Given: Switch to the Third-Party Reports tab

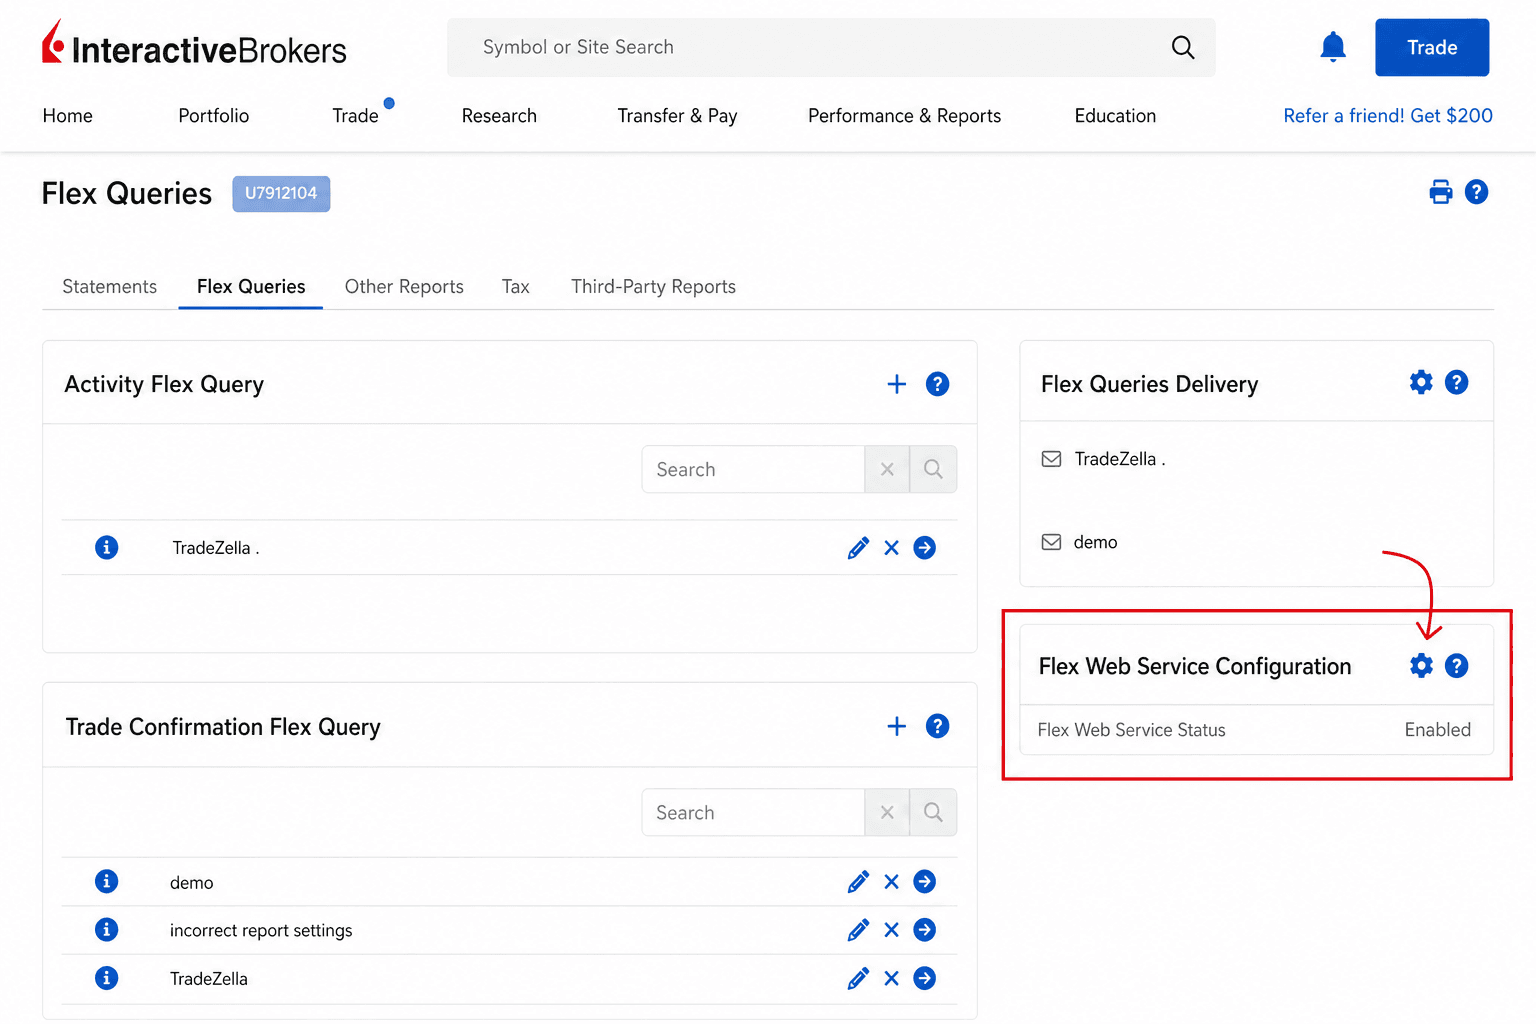Looking at the screenshot, I should coord(653,287).
